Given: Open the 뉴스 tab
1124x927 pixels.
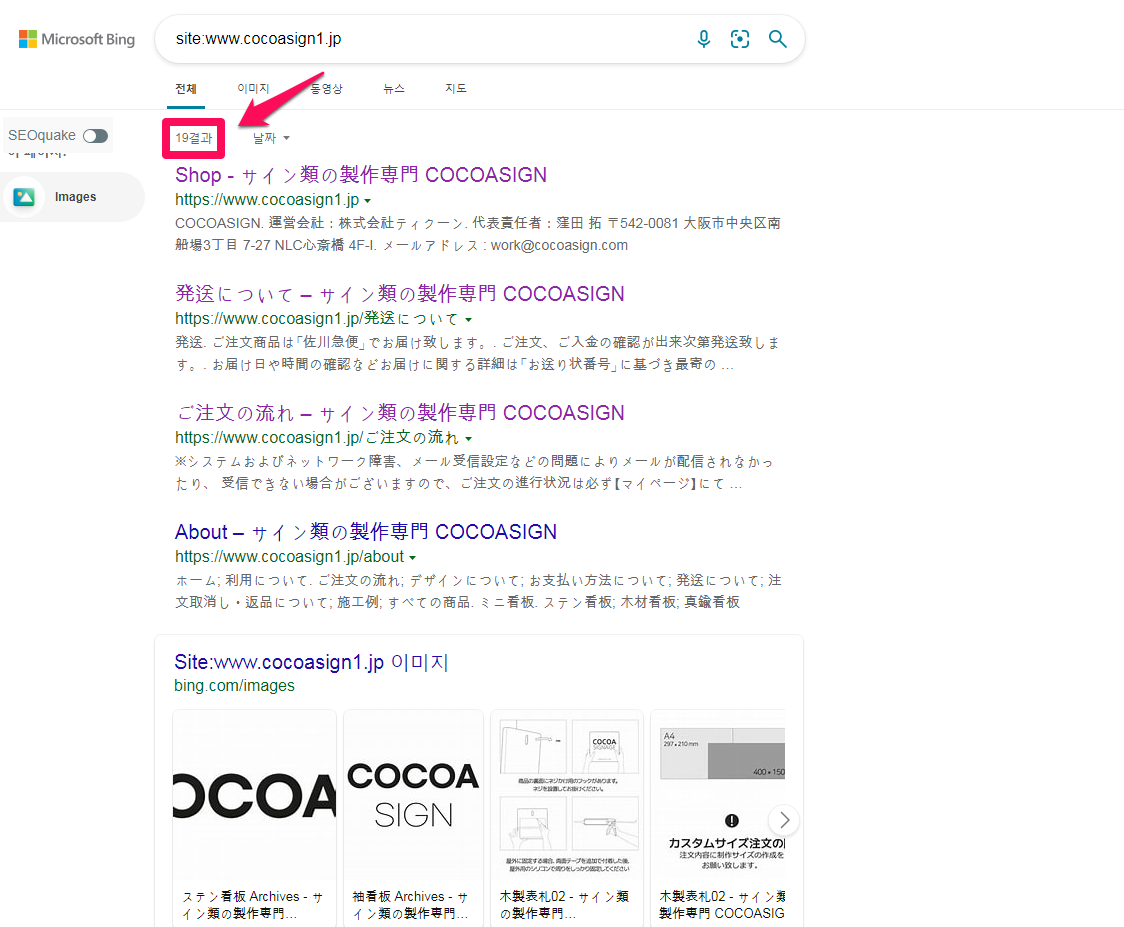Looking at the screenshot, I should [393, 88].
